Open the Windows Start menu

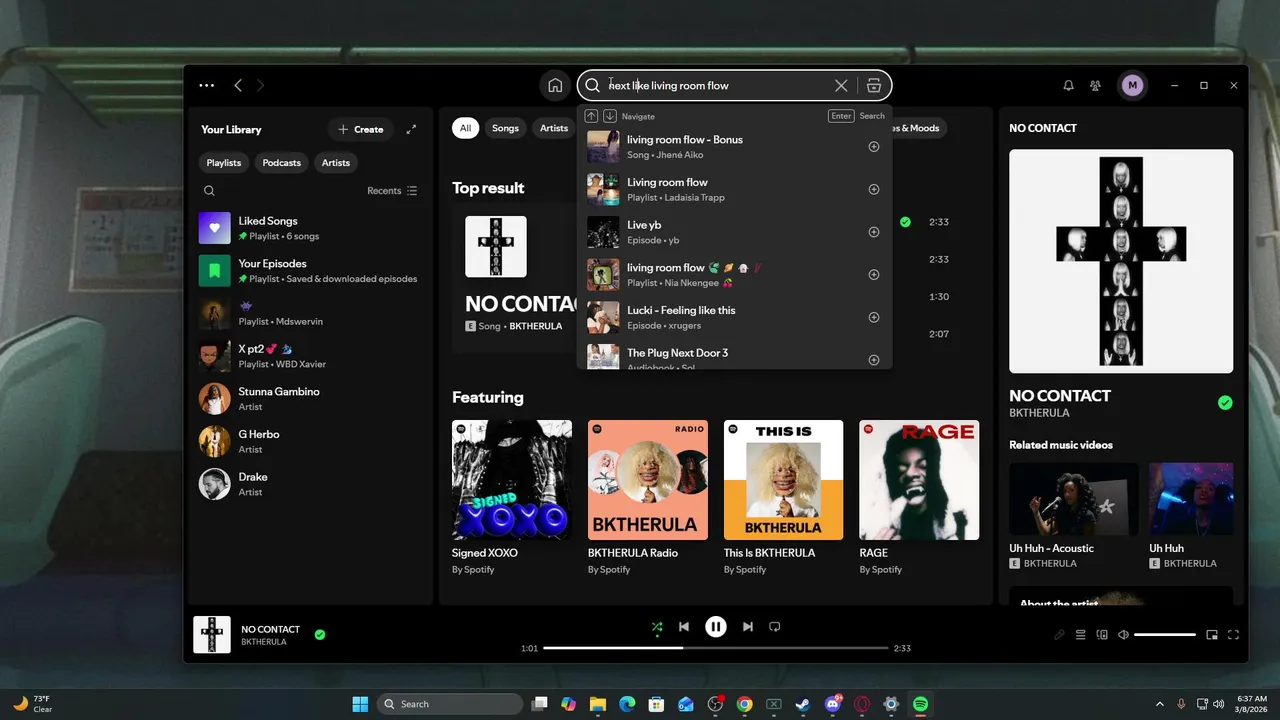(x=360, y=704)
